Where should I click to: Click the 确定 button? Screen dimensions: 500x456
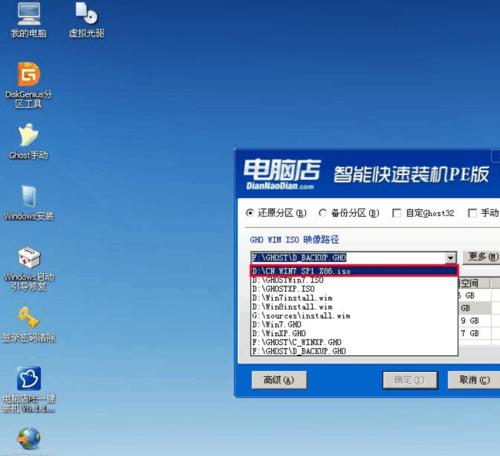click(410, 380)
